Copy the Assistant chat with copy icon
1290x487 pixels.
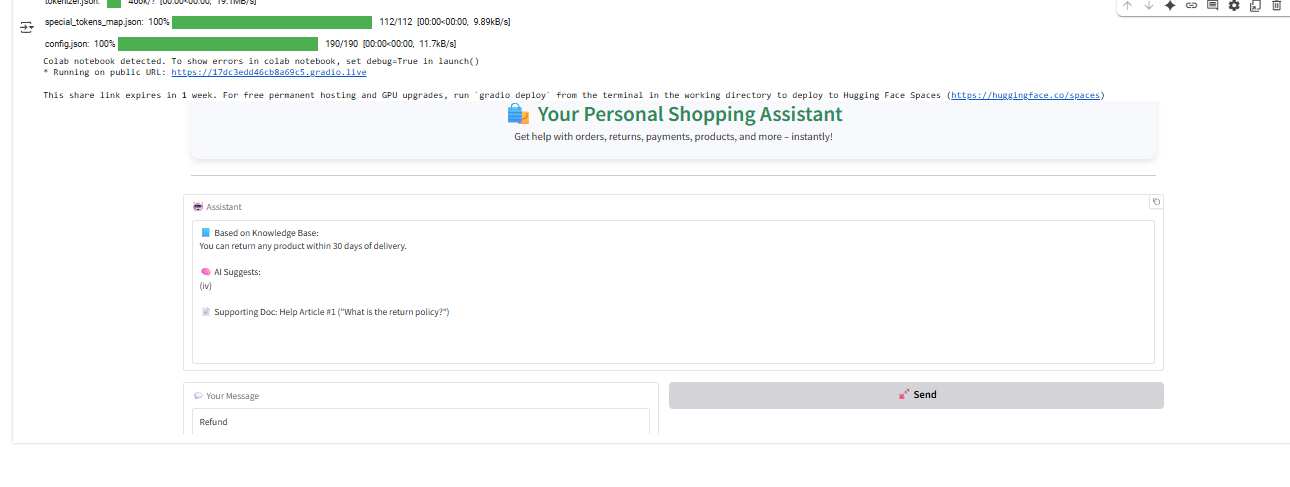1156,202
